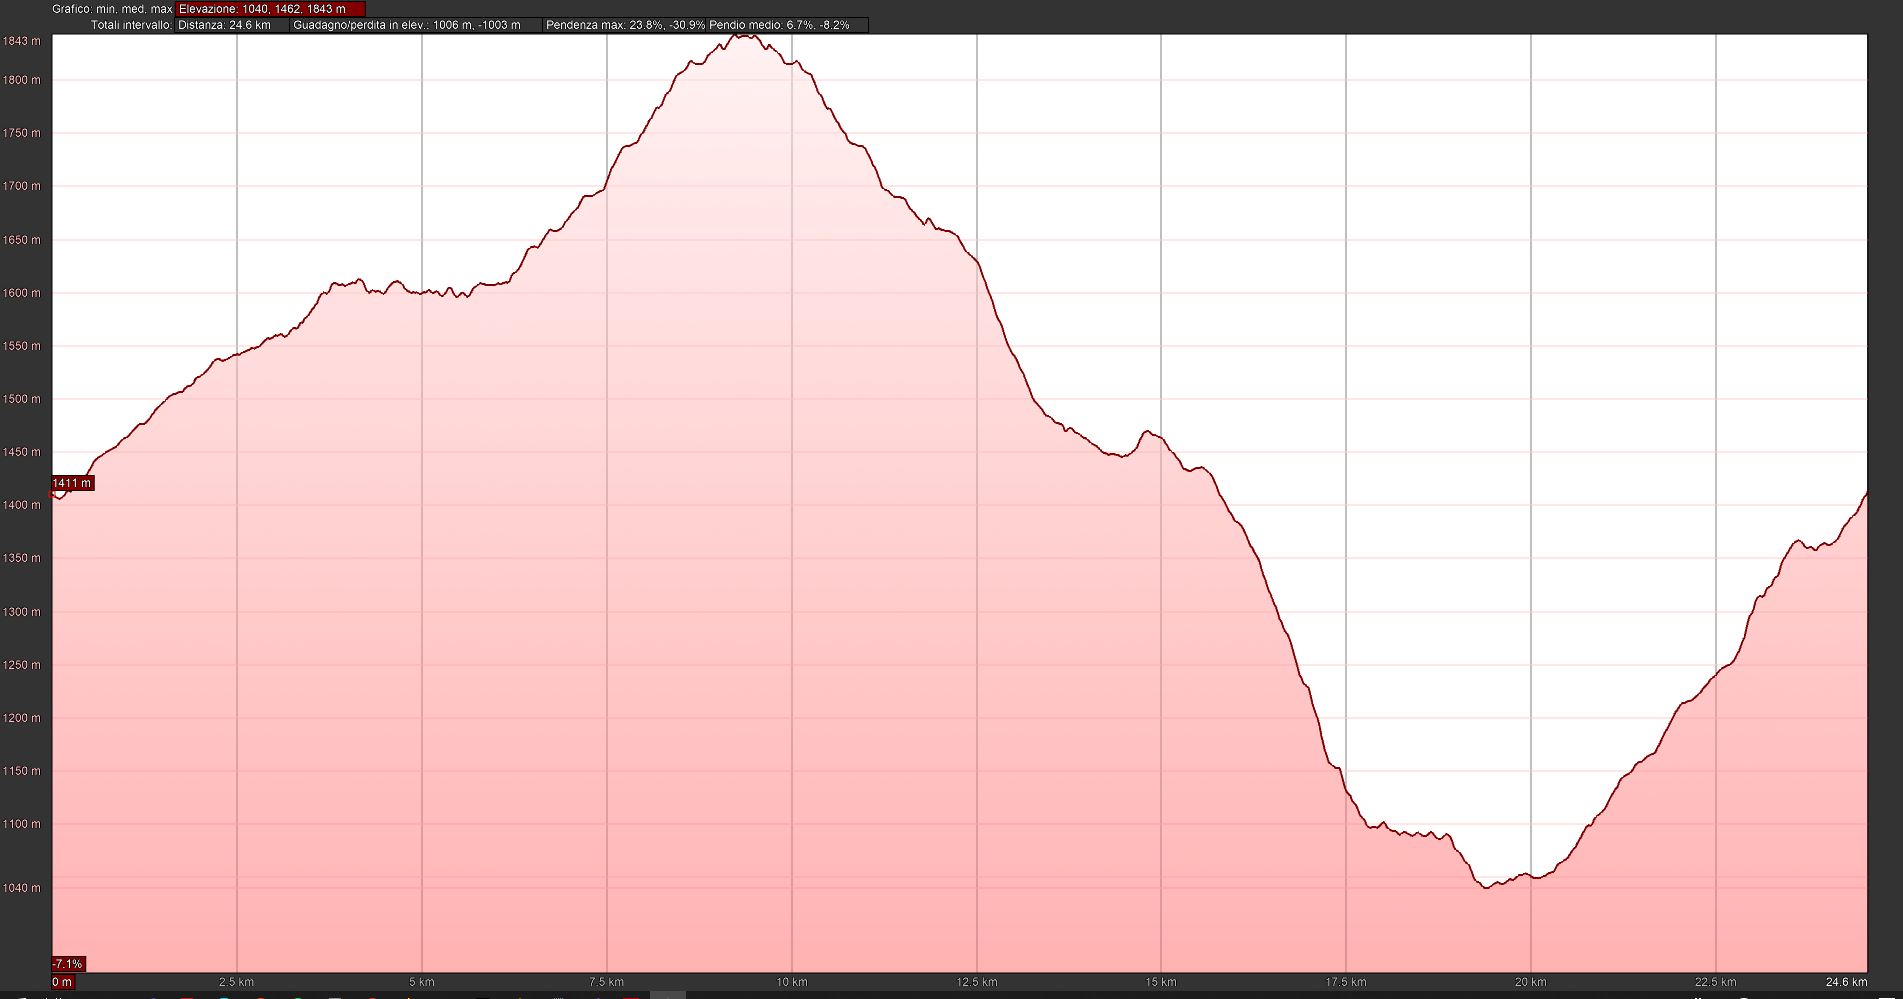1903x999 pixels.
Task: Click the 24.6 km end label on the axis
Action: click(x=1846, y=982)
